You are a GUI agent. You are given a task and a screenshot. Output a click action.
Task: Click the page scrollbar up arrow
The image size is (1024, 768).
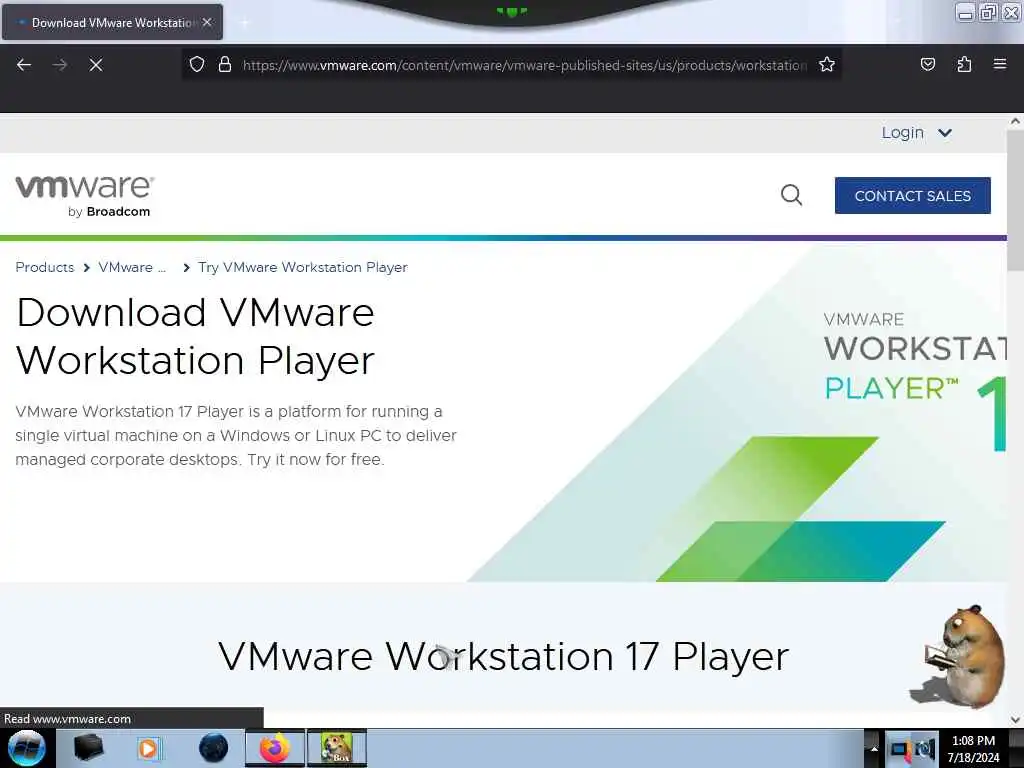click(1015, 121)
